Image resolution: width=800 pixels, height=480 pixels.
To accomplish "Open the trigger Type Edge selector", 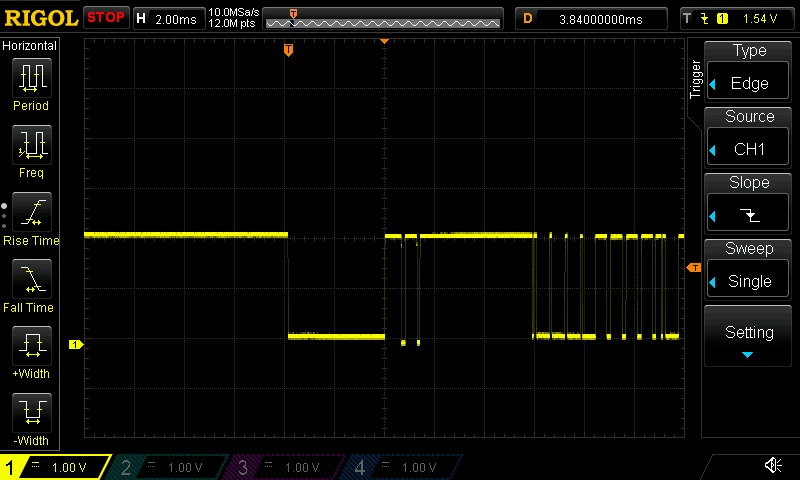I will (x=749, y=70).
